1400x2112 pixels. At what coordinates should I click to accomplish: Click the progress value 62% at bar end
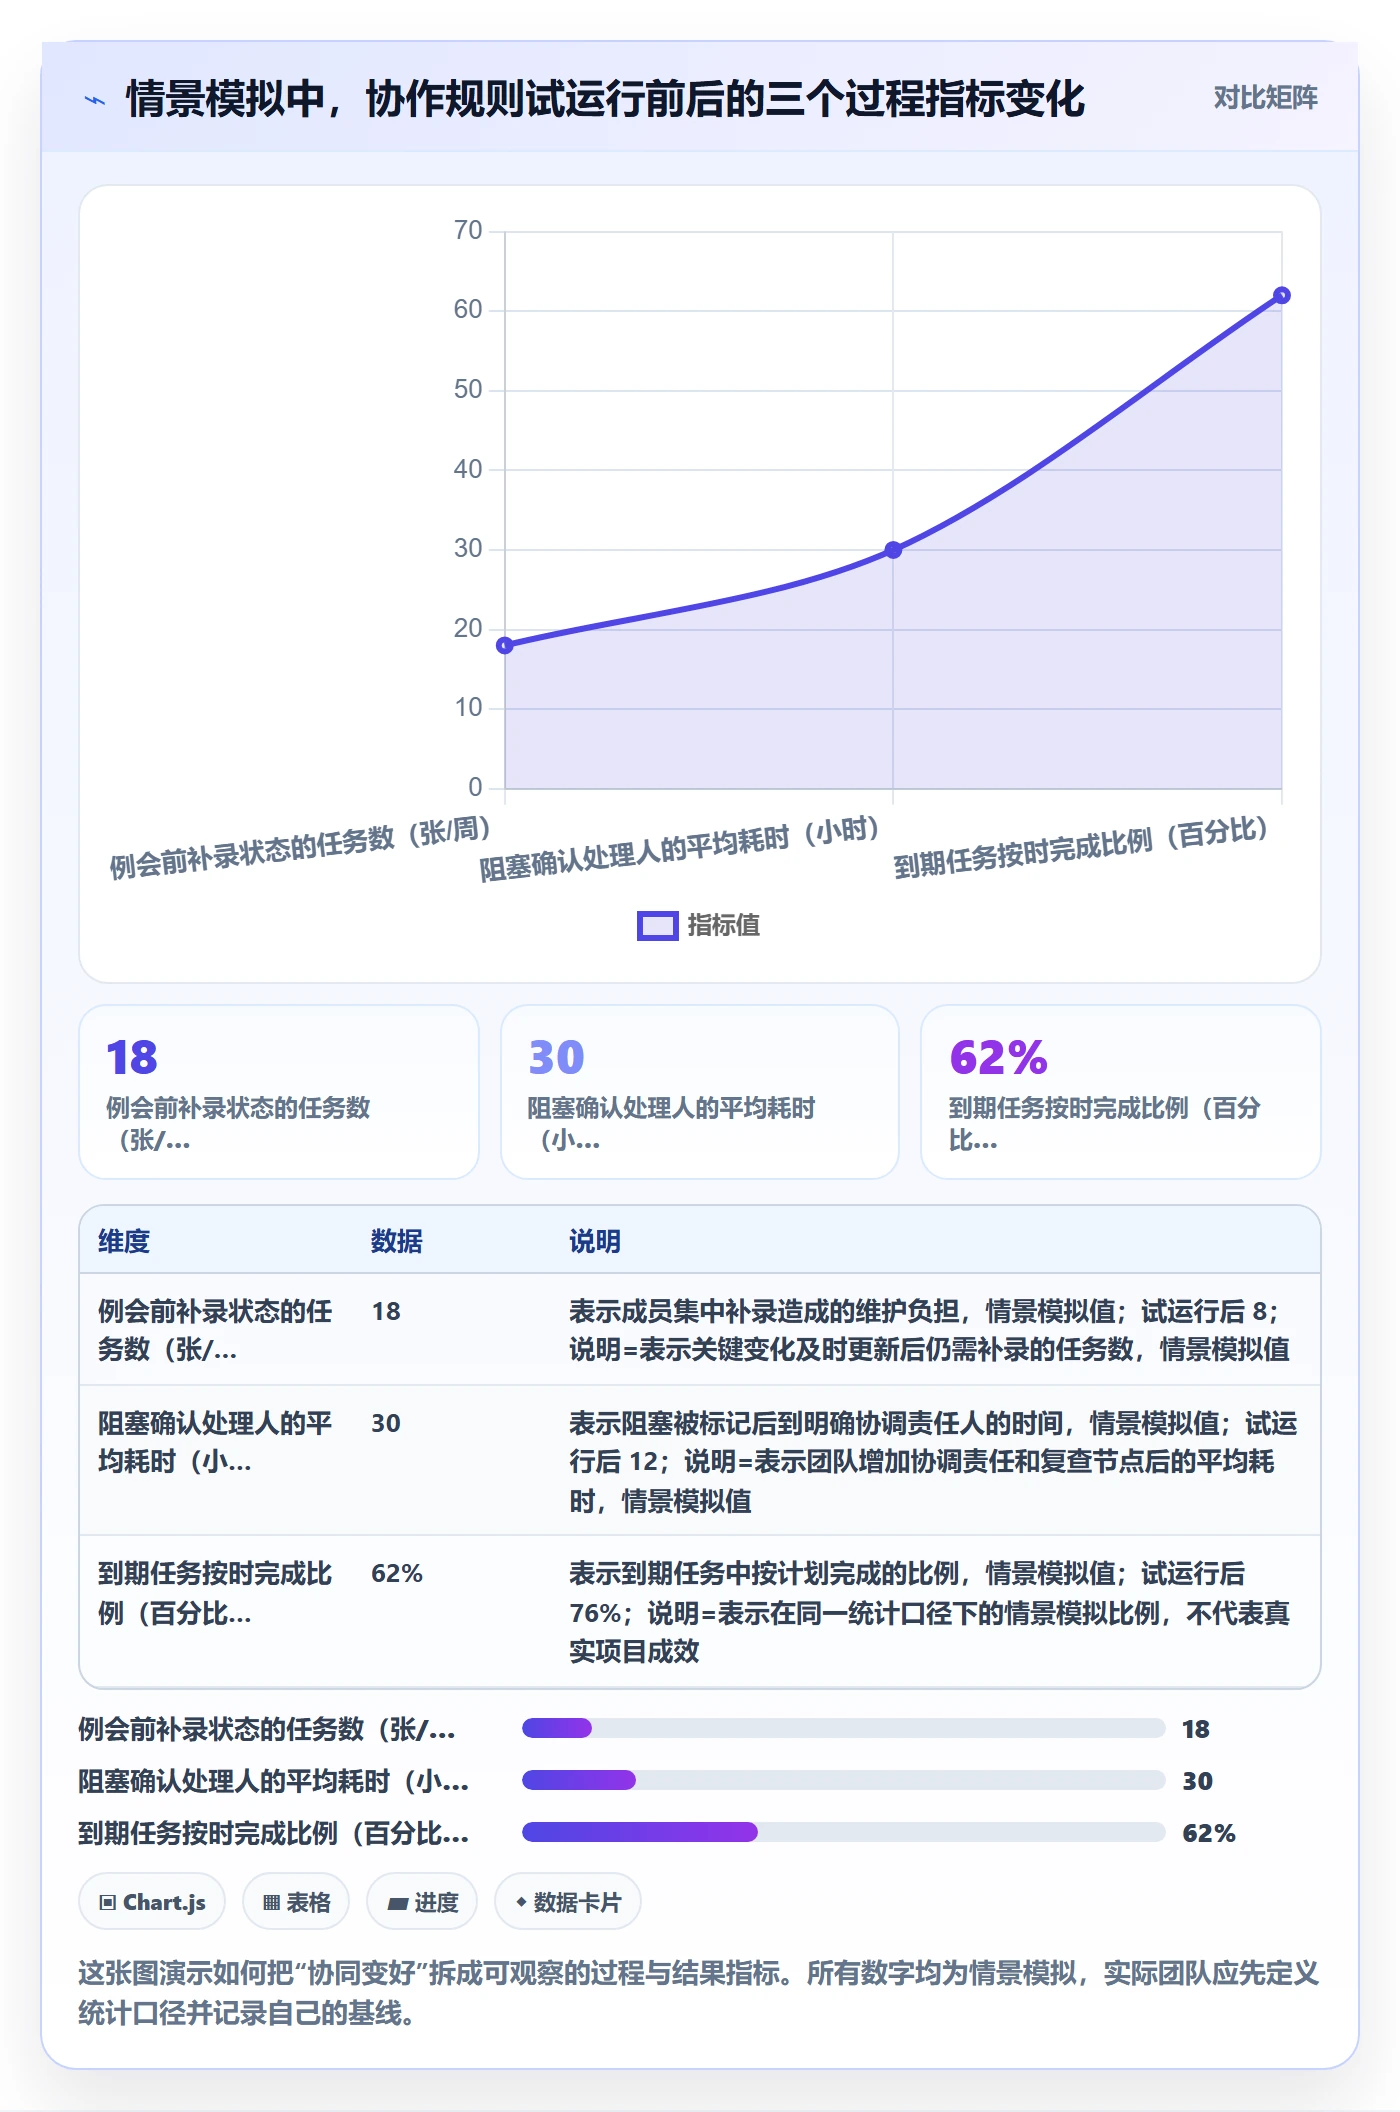(x=1209, y=1833)
